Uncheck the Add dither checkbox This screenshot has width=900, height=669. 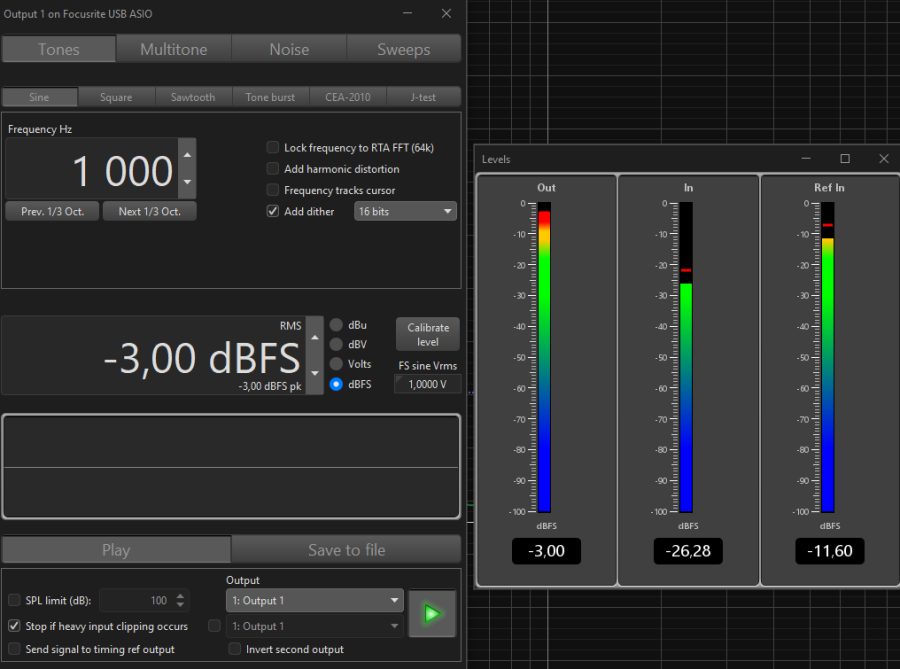click(273, 211)
